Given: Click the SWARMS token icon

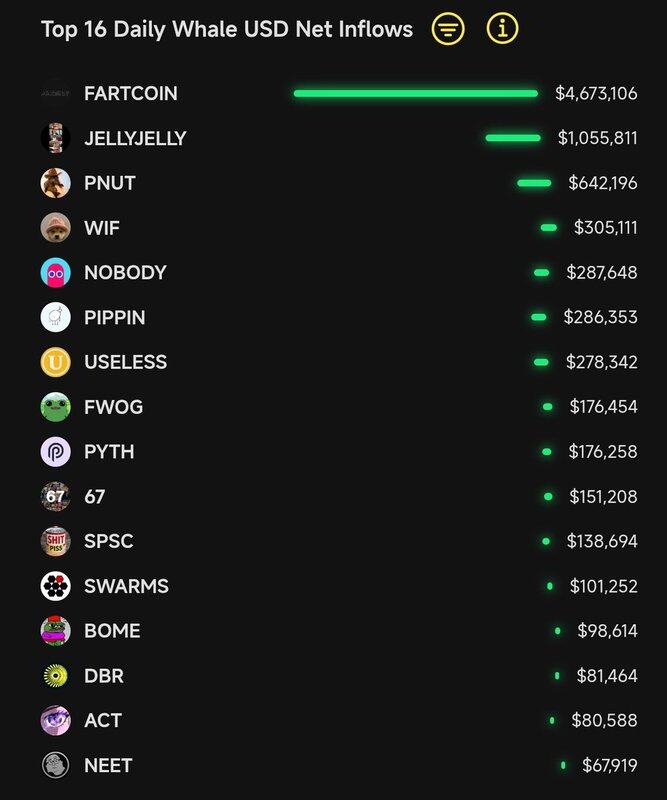Looking at the screenshot, I should point(55,586).
